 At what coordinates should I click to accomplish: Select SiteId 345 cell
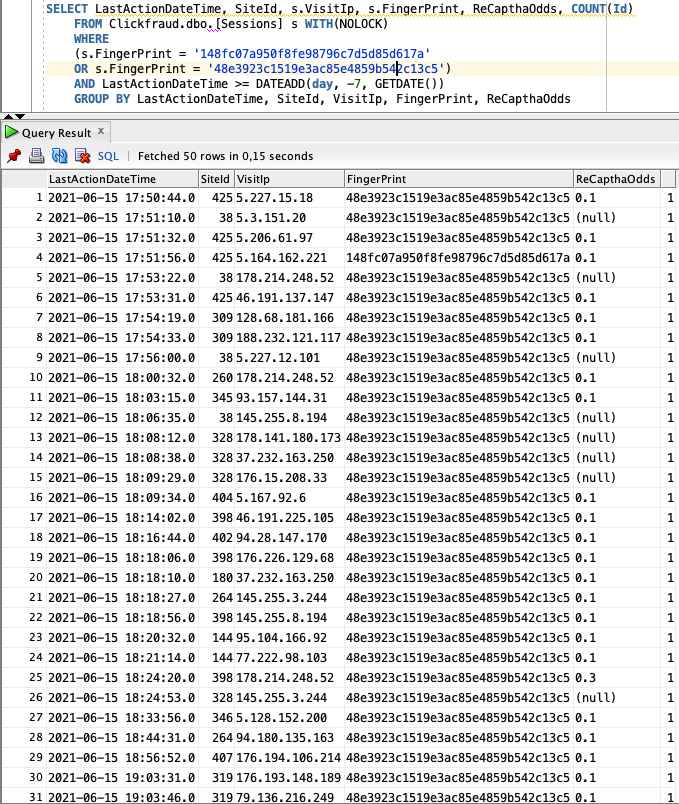tap(216, 398)
